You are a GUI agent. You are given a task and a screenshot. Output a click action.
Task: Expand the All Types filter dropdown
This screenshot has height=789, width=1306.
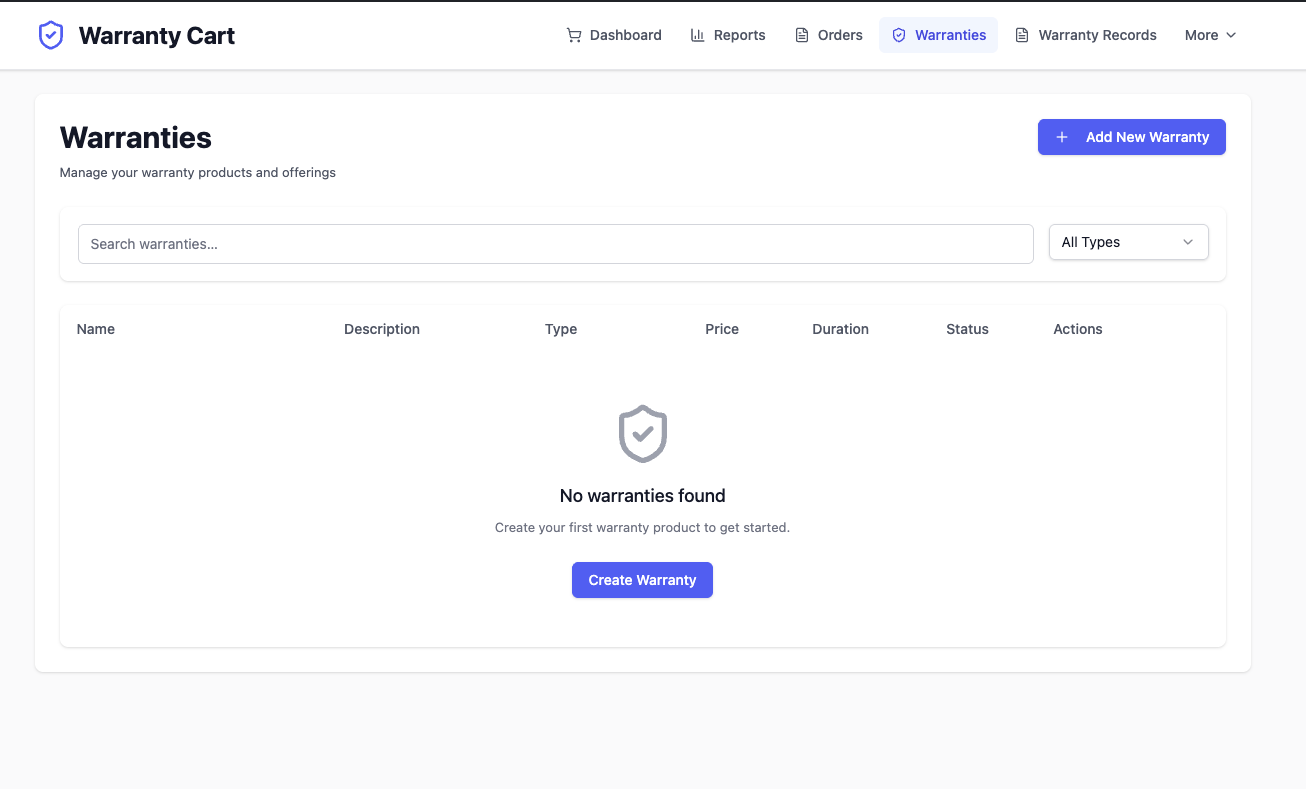1128,242
